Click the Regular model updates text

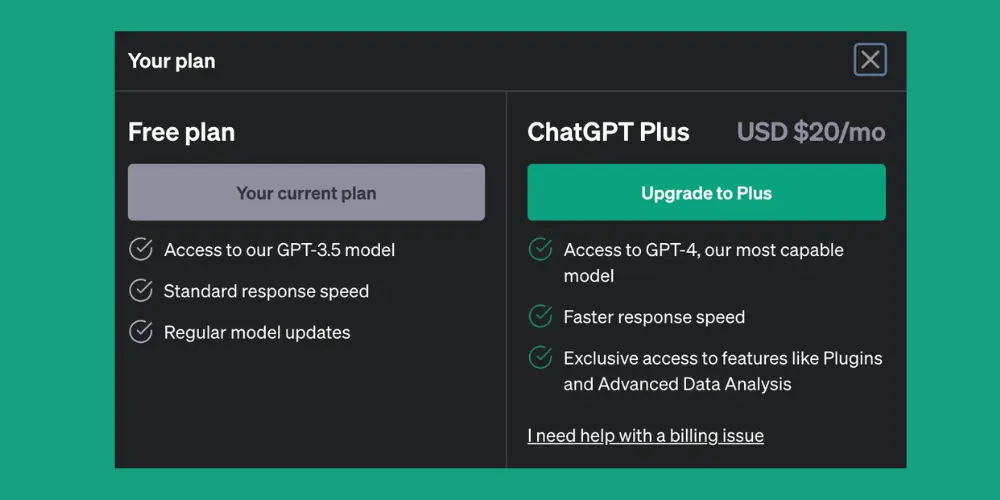pyautogui.click(x=257, y=333)
